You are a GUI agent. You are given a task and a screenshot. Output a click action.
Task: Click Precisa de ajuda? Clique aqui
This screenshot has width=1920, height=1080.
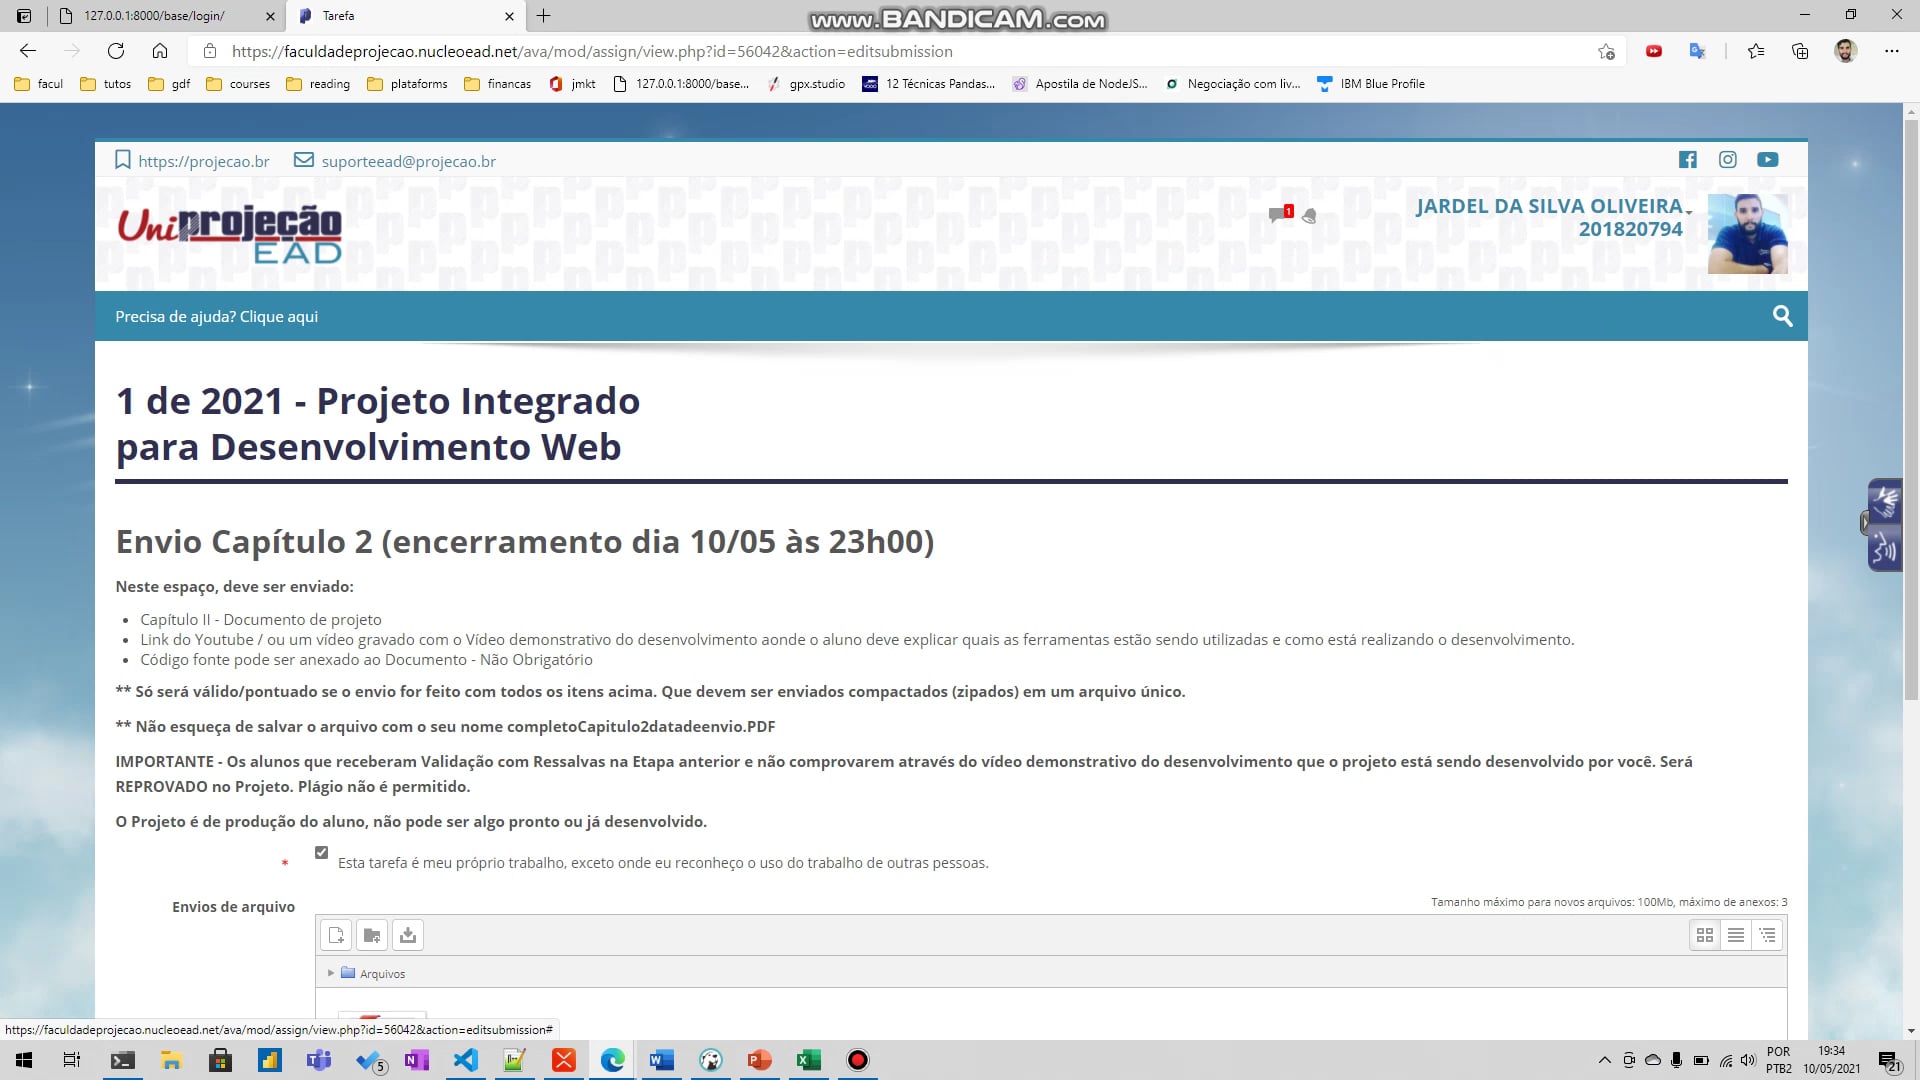point(217,316)
